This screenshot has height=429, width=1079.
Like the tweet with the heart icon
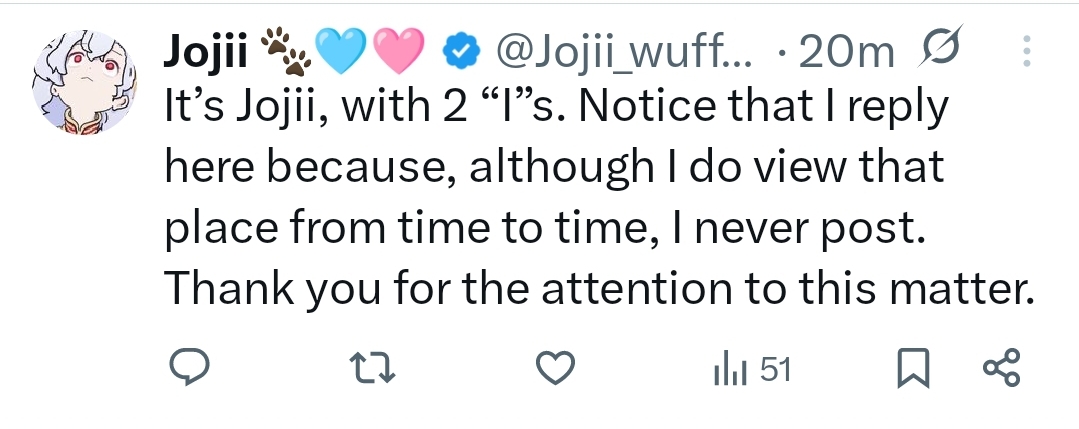[x=555, y=371]
